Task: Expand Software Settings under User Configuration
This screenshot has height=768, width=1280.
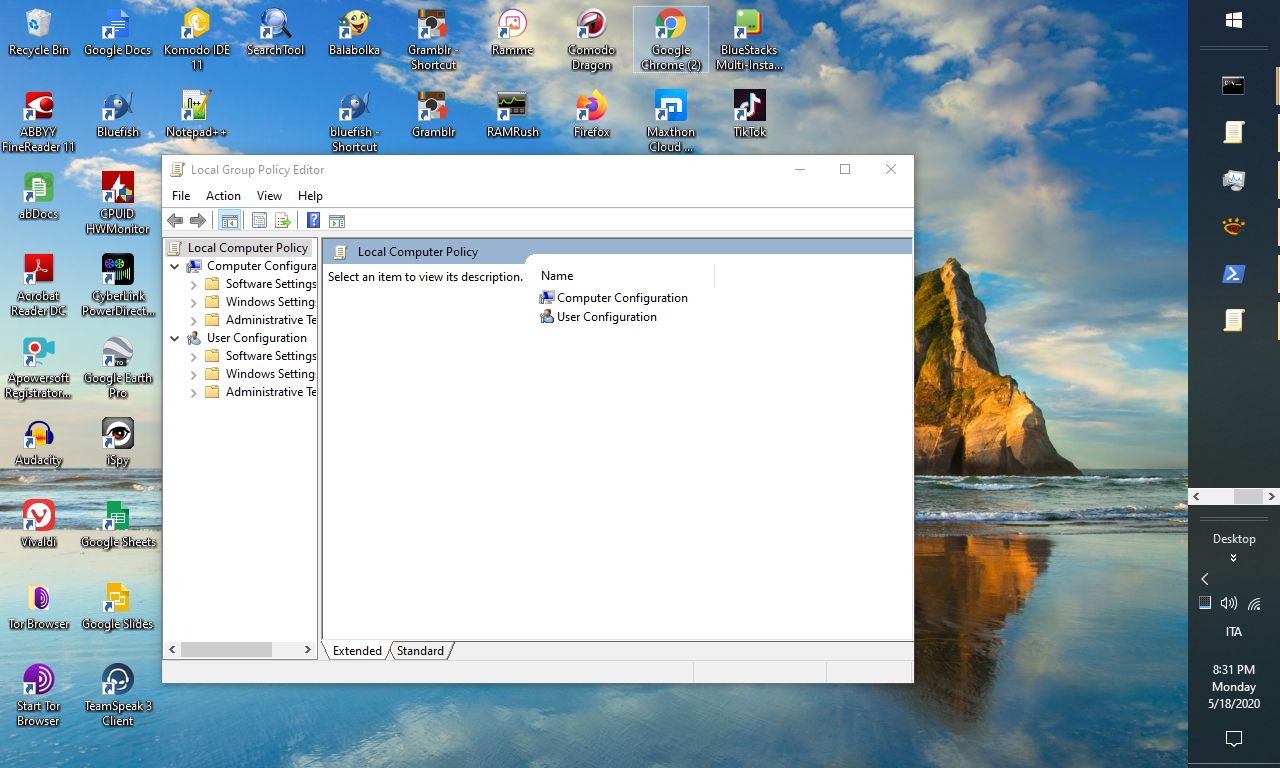Action: pos(194,356)
